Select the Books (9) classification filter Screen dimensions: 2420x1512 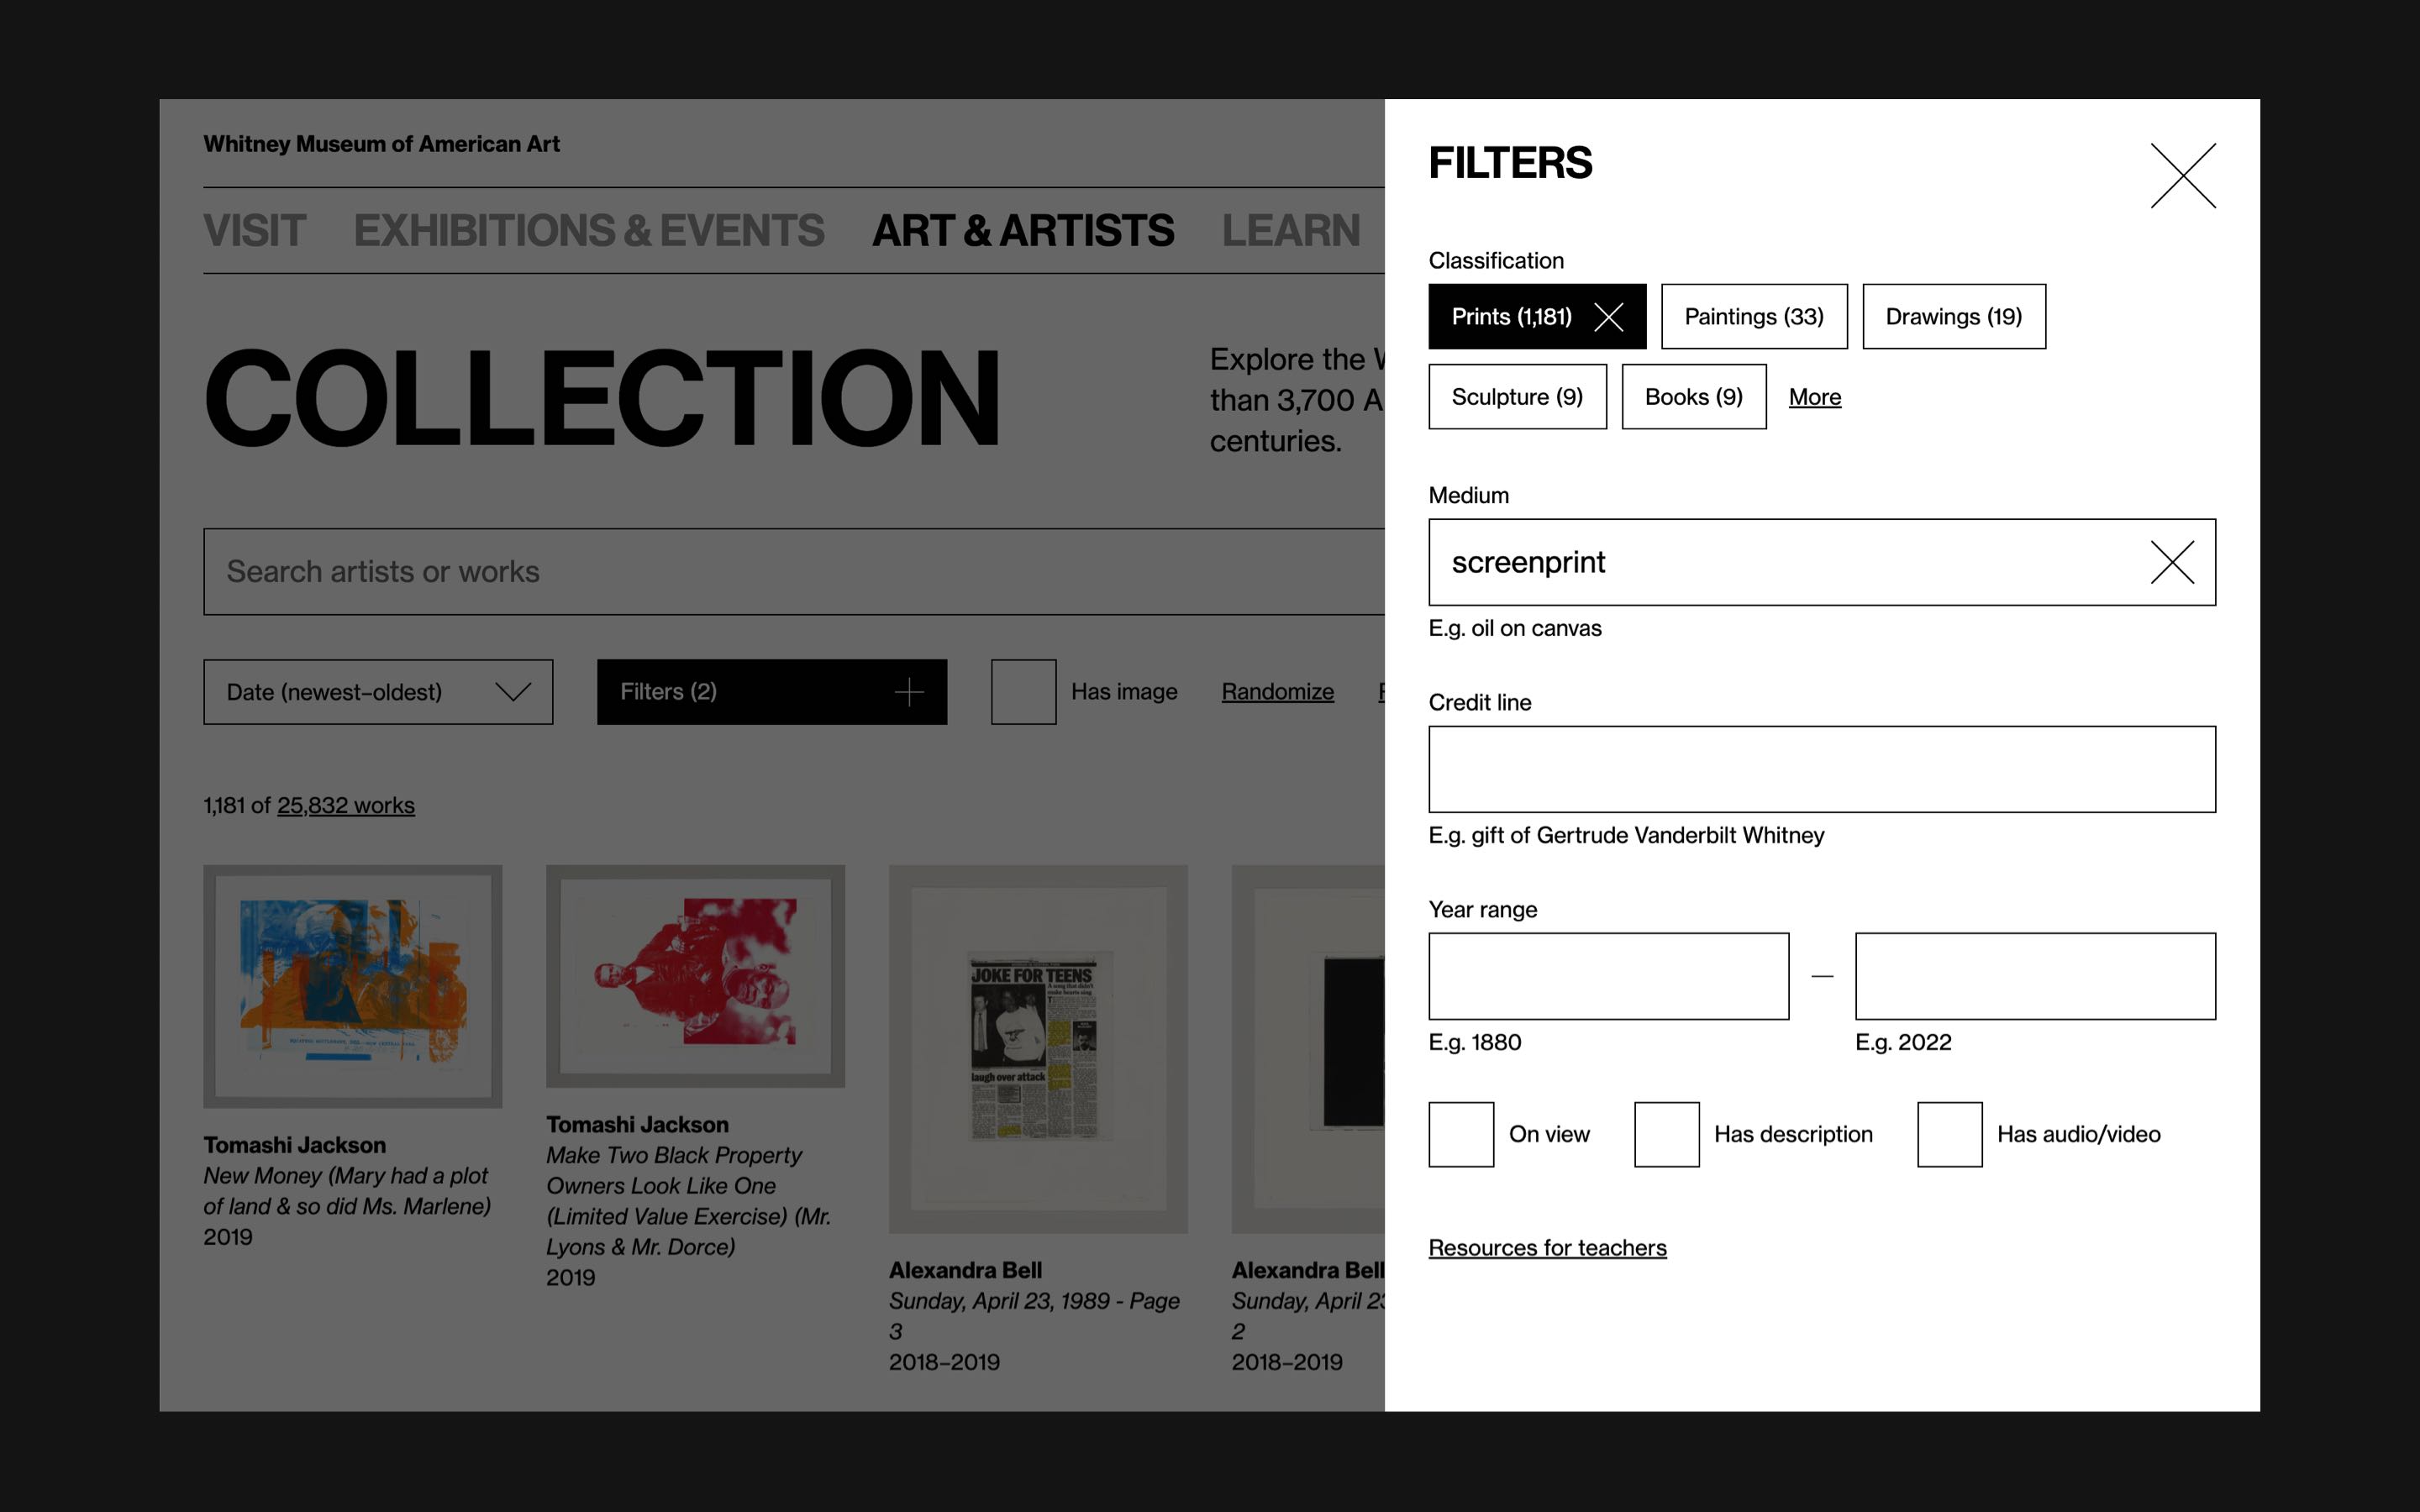(x=1693, y=397)
